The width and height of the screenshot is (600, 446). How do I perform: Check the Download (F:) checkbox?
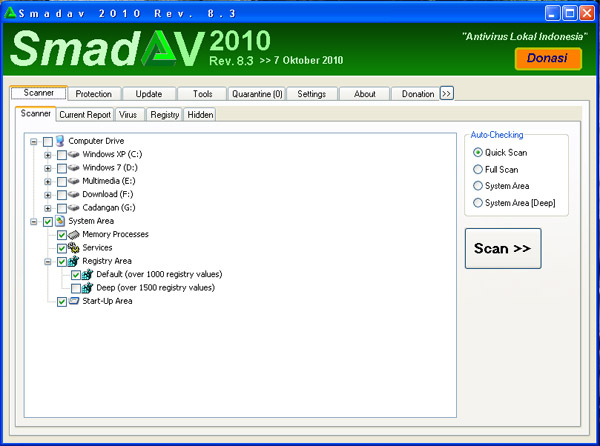click(x=62, y=195)
